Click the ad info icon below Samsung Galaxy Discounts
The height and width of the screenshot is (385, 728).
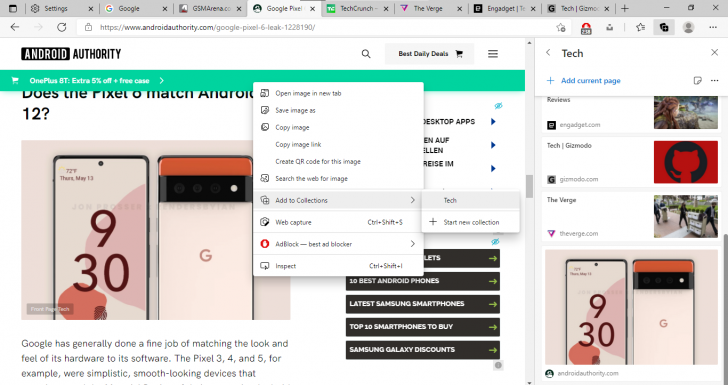coord(498,365)
